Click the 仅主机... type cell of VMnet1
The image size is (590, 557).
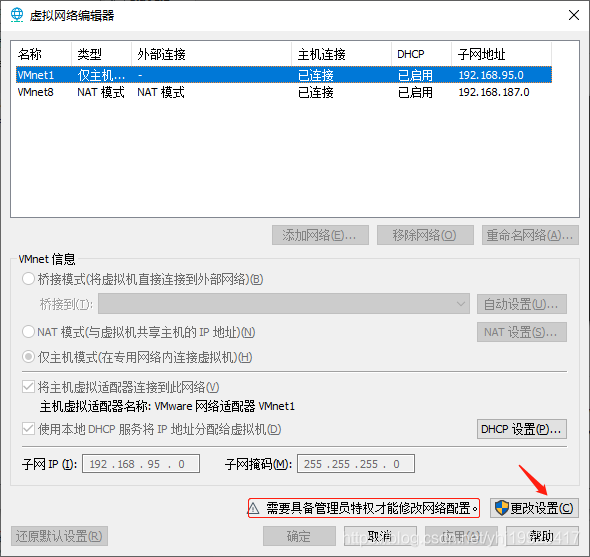[101, 75]
